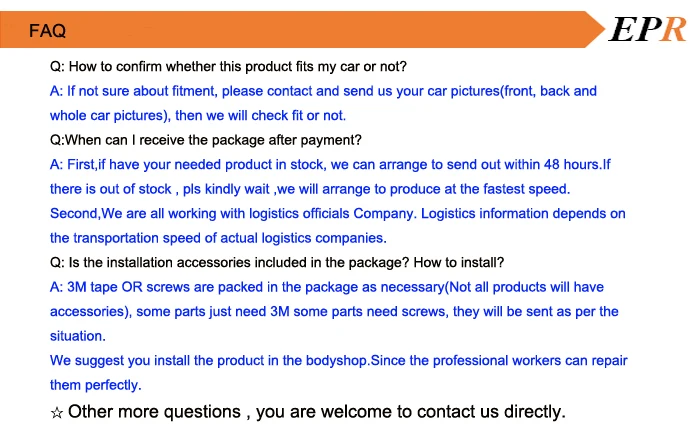700x436 pixels.
Task: Click the text them perfectly.
Action: tap(96, 385)
